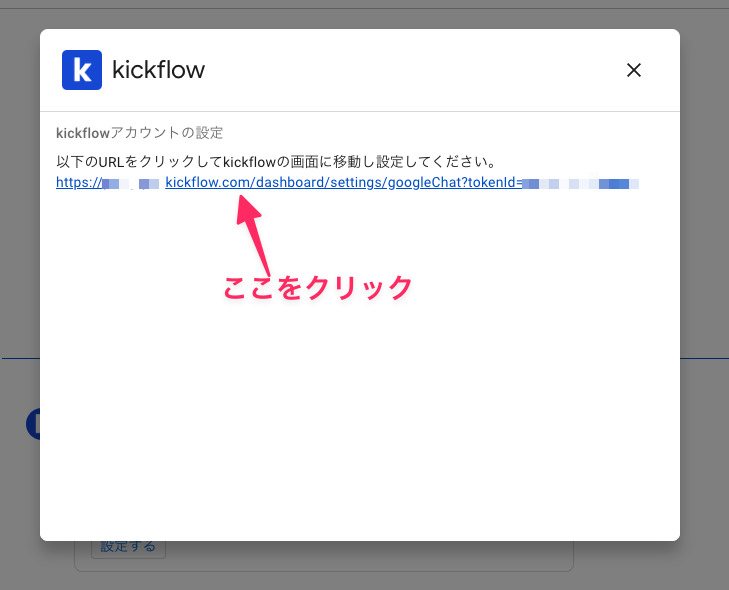Select the kickflowアカウントの設定 heading text
The image size is (729, 590).
click(x=139, y=133)
